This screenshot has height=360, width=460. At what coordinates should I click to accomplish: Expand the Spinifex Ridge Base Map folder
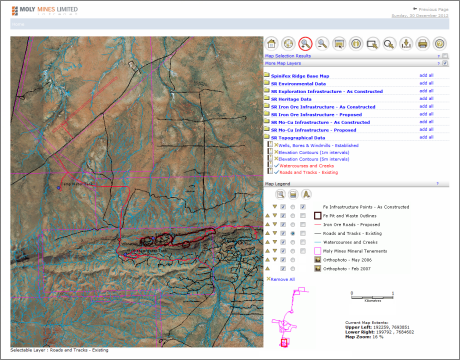267,75
